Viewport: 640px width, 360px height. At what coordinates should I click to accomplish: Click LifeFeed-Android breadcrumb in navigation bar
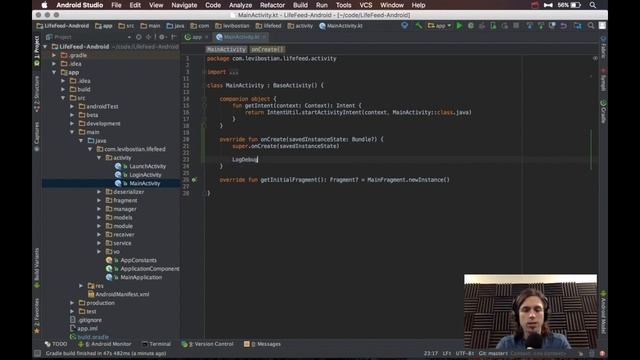click(62, 26)
